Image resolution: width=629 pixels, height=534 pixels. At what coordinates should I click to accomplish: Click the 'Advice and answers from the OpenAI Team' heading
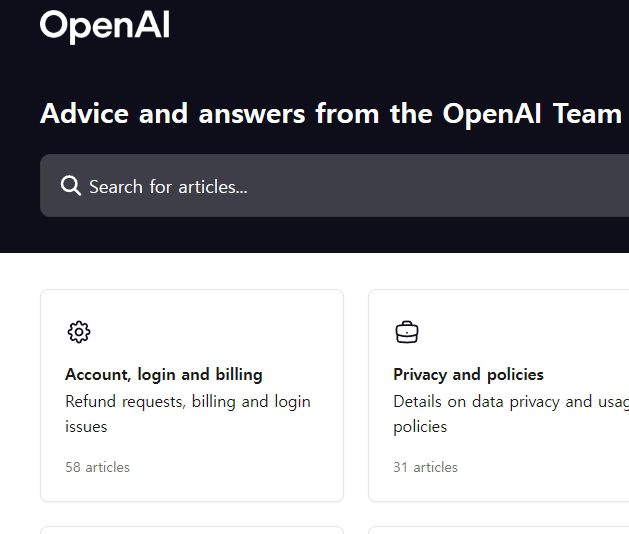[331, 114]
